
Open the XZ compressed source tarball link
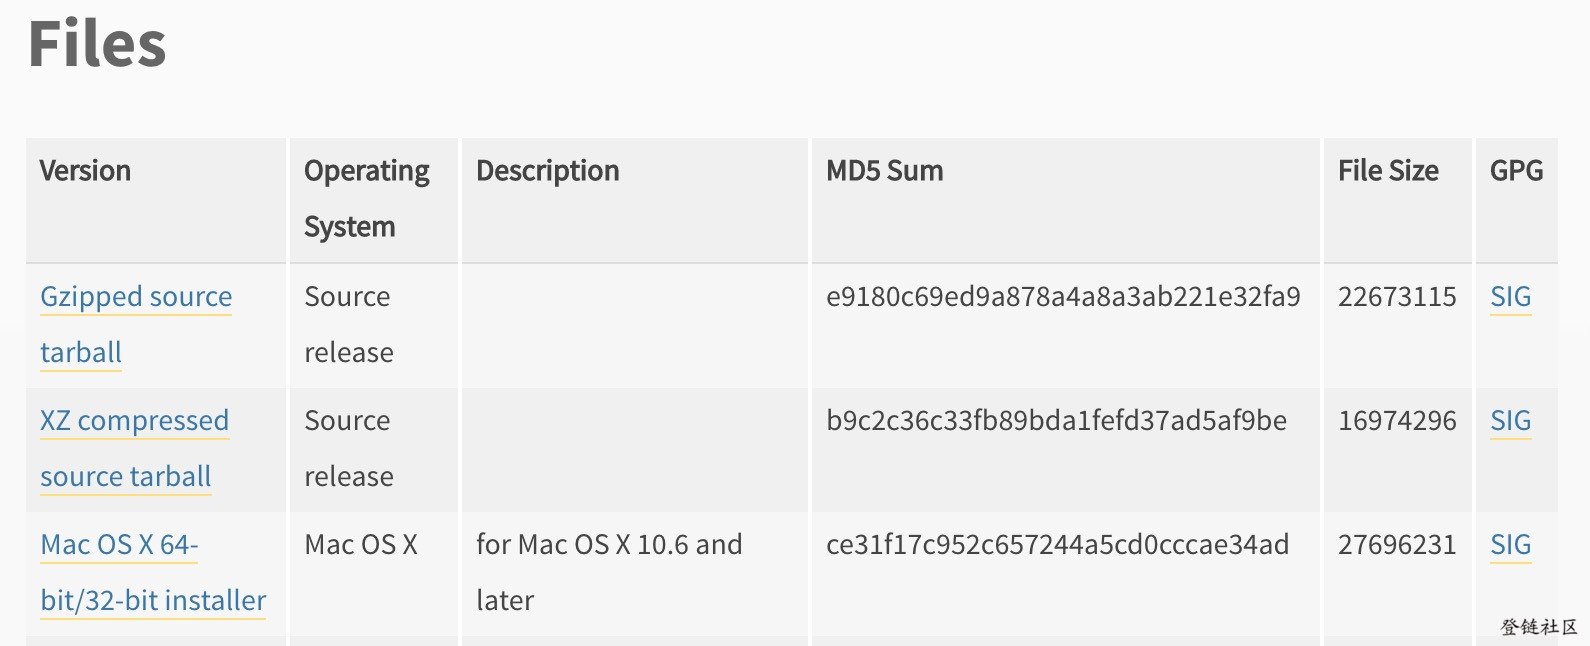pyautogui.click(x=134, y=448)
